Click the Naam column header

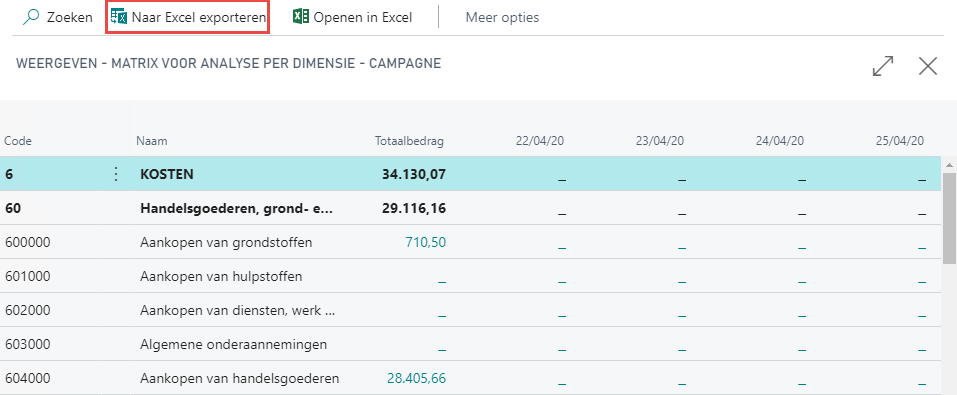[152, 141]
